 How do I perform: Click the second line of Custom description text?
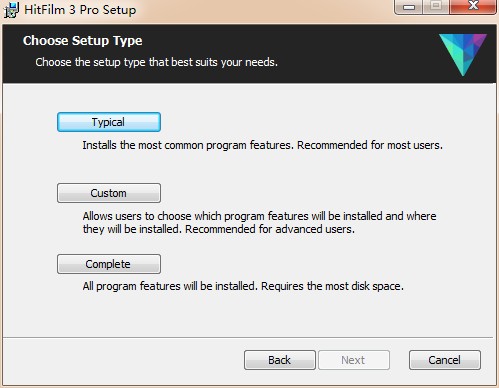coord(219,229)
